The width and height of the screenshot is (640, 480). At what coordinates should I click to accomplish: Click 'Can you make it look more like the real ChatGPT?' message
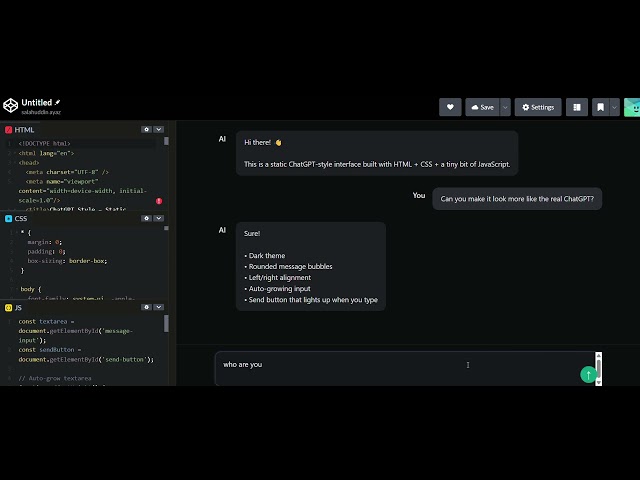tap(517, 199)
